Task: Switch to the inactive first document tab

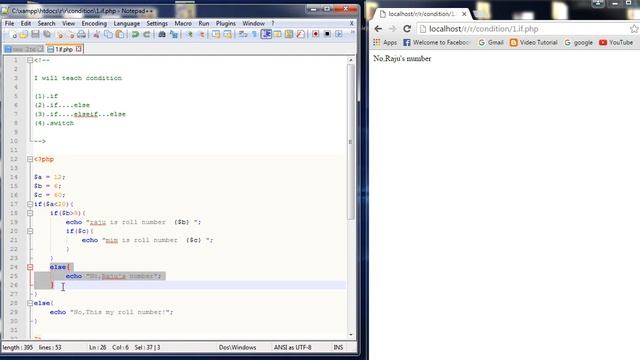Action: [x=24, y=49]
